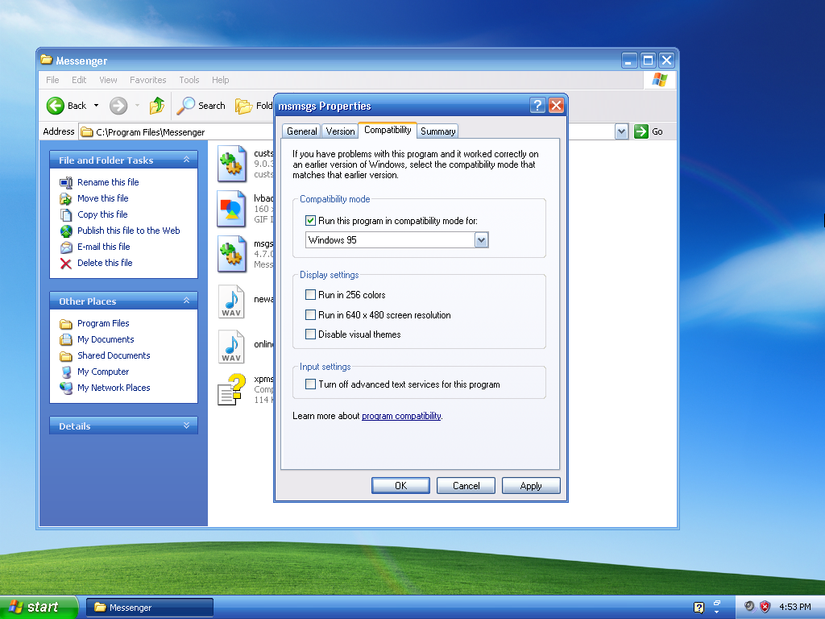The height and width of the screenshot is (619, 825).
Task: Enable Run in 256 colors
Action: [310, 295]
